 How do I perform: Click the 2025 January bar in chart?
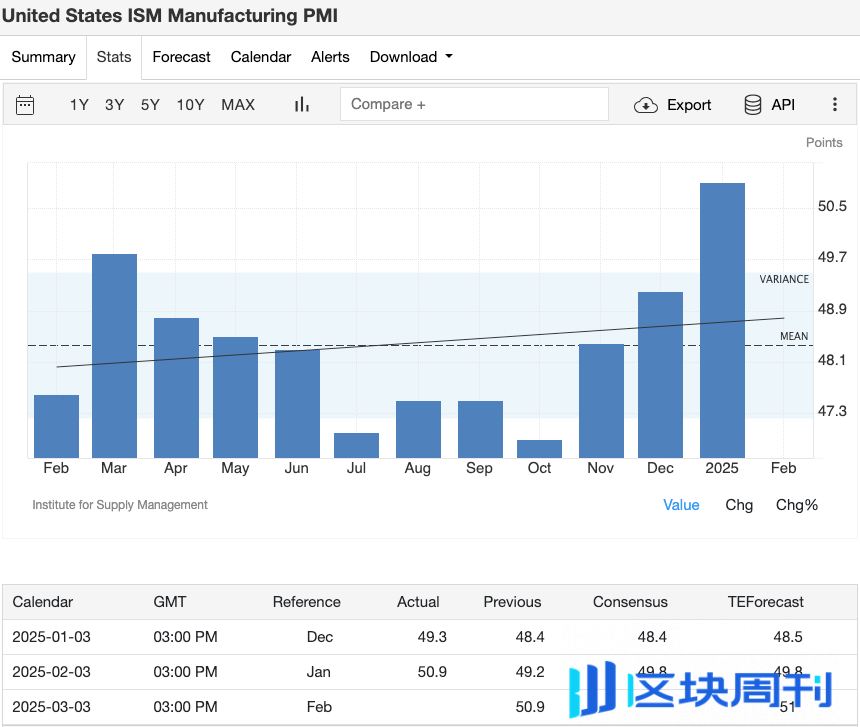click(722, 320)
